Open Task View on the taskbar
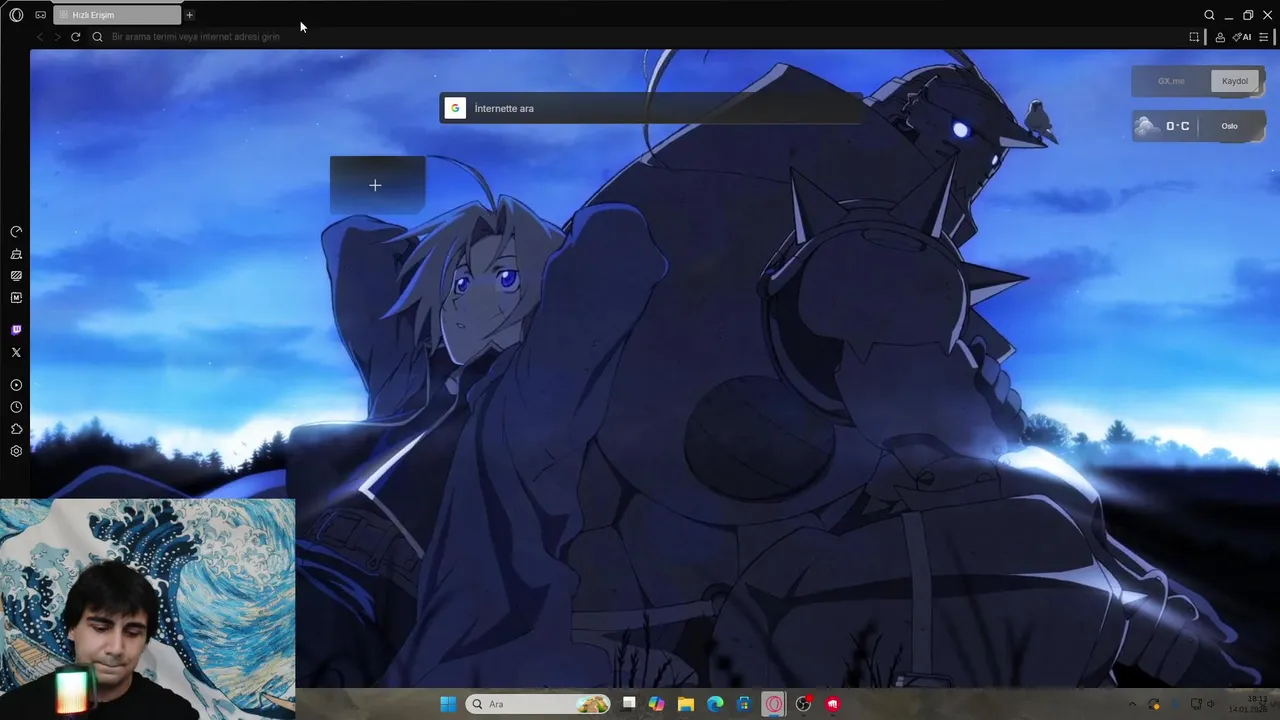Image resolution: width=1280 pixels, height=720 pixels. pyautogui.click(x=628, y=704)
